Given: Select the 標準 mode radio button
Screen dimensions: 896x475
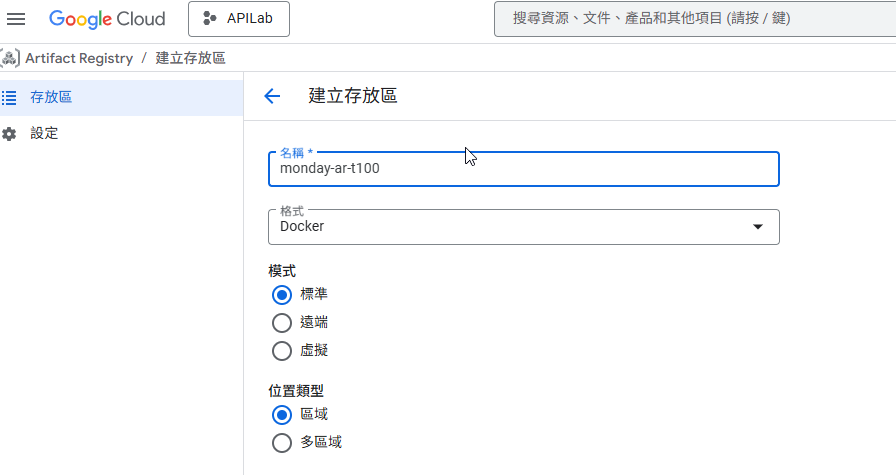Looking at the screenshot, I should pyautogui.click(x=282, y=295).
